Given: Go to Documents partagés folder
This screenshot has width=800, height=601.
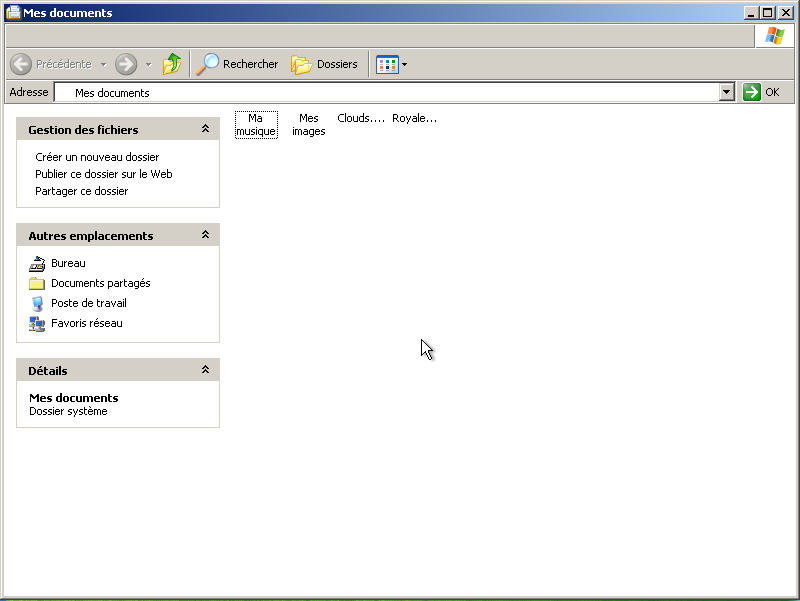Looking at the screenshot, I should pos(100,283).
